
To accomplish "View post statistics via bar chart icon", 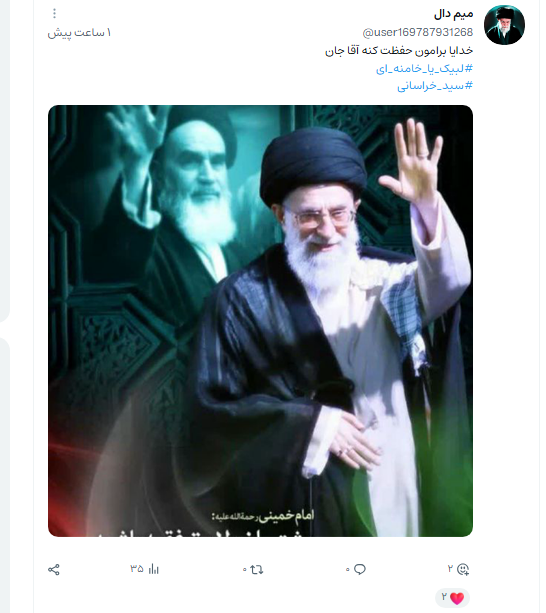I will tap(154, 569).
